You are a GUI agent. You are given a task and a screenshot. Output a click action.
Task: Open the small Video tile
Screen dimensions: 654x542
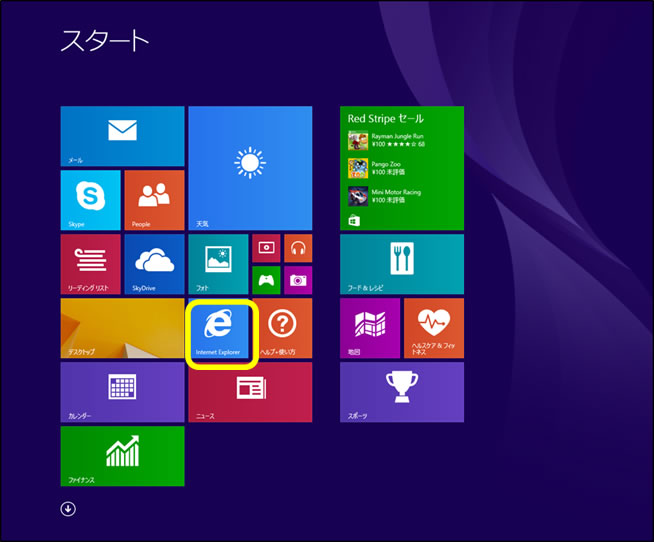266,248
